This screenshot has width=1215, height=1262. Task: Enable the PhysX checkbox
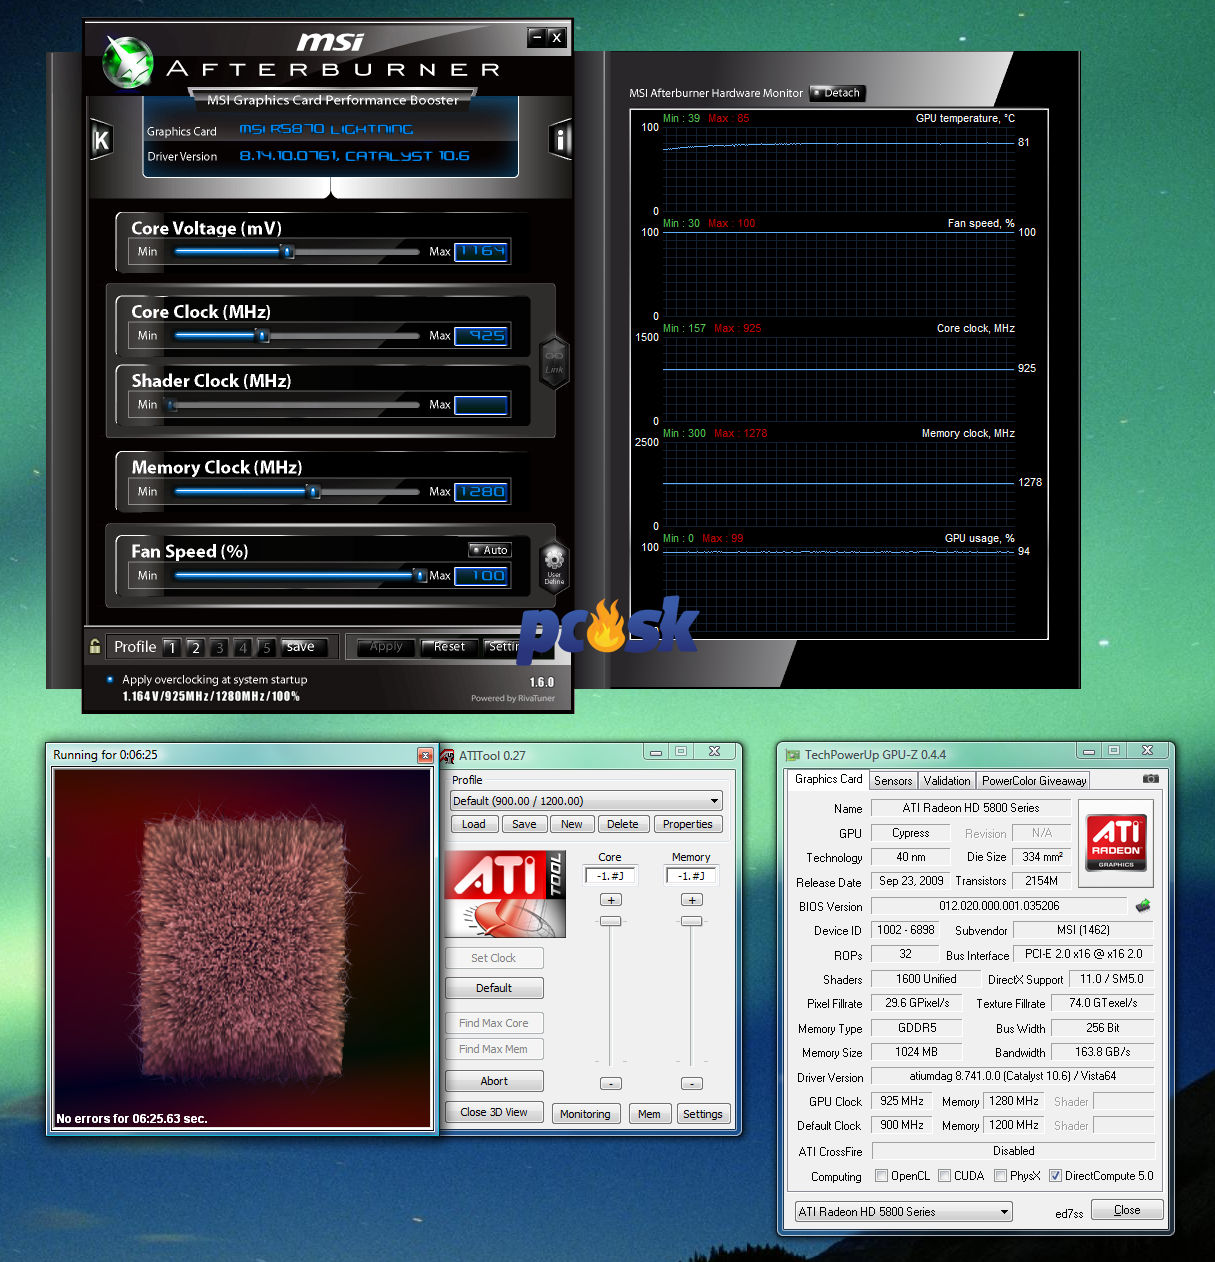click(x=1000, y=1176)
